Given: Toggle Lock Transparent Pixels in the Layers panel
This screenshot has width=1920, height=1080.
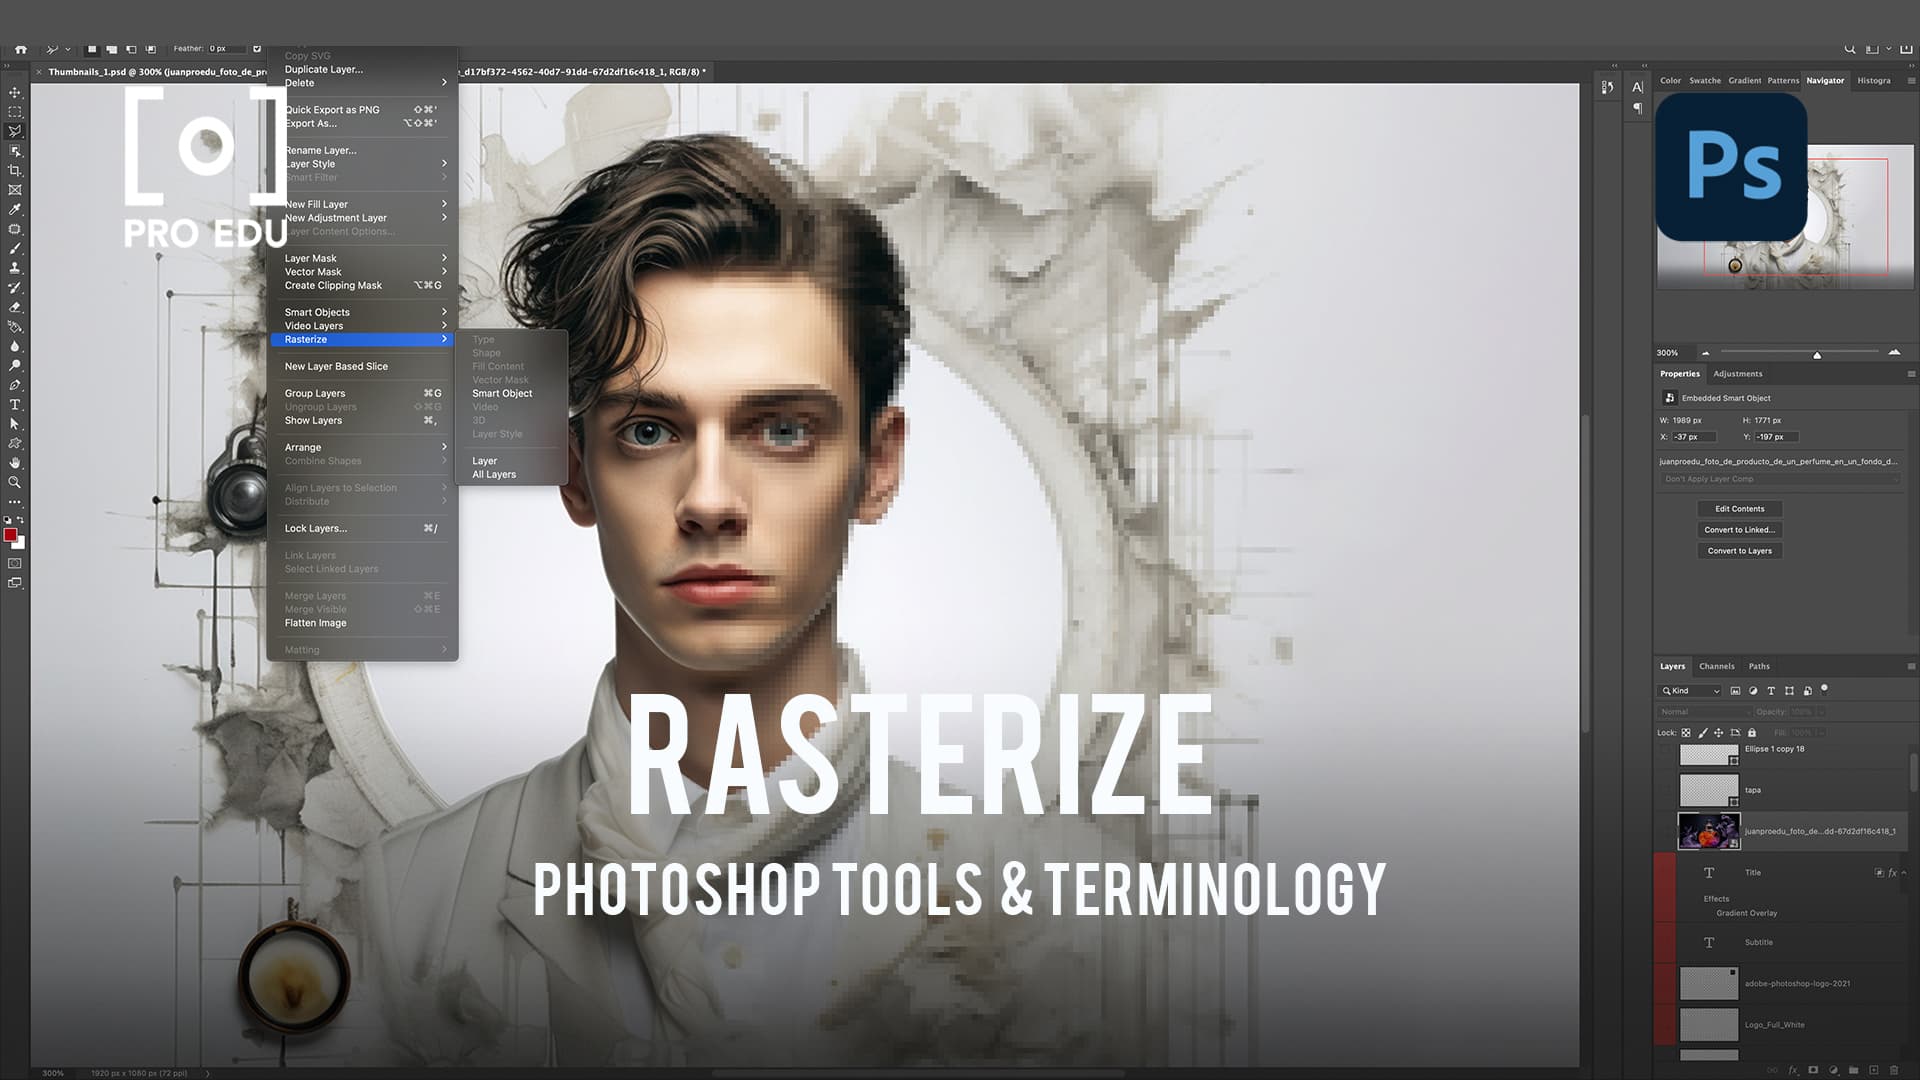Looking at the screenshot, I should (1686, 733).
